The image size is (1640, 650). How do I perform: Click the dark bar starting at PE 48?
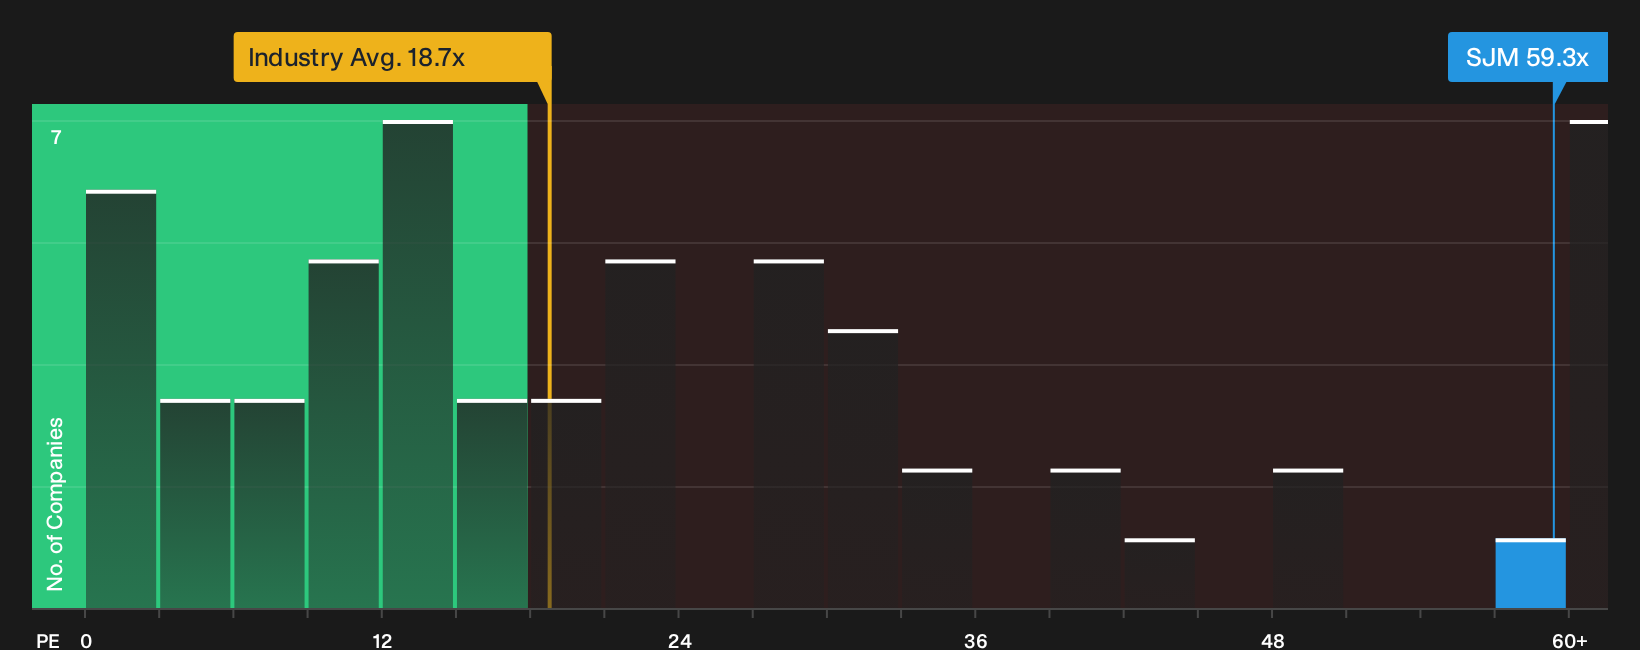pos(1308,538)
